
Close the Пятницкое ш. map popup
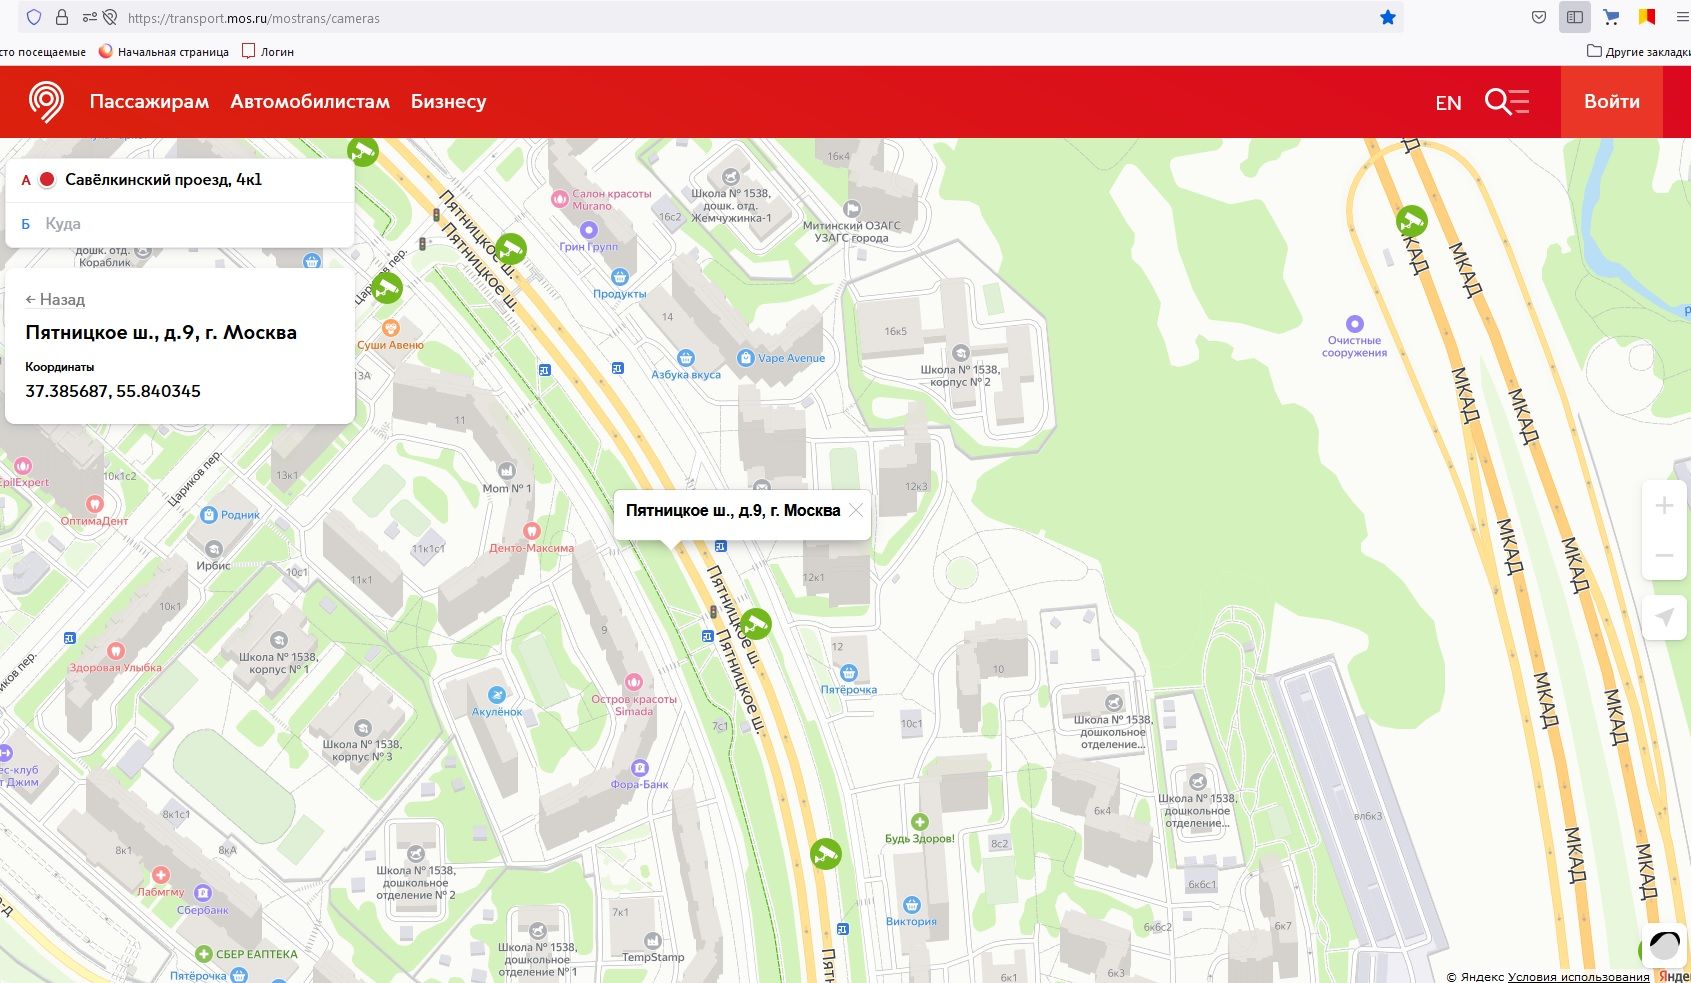(856, 510)
